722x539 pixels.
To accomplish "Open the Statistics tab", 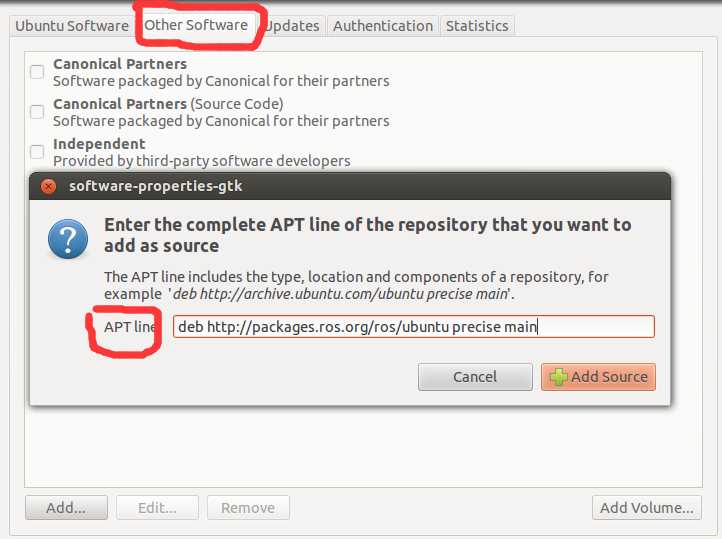I will [477, 26].
